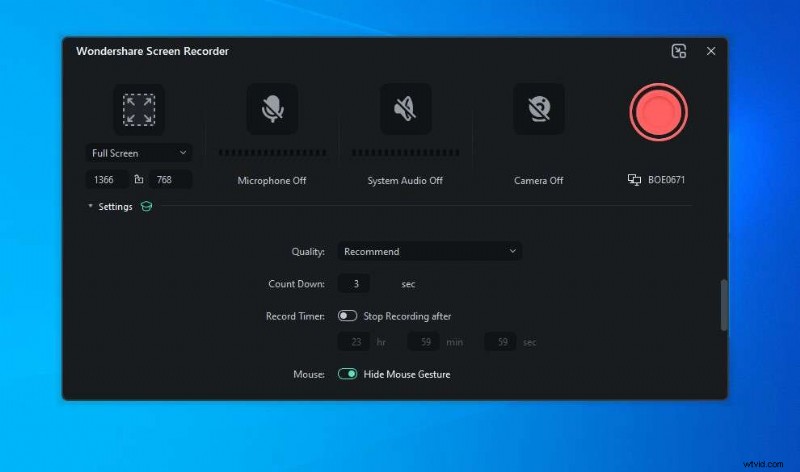Click the width field showing 1366
Viewport: 800px width, 472px height.
point(106,180)
